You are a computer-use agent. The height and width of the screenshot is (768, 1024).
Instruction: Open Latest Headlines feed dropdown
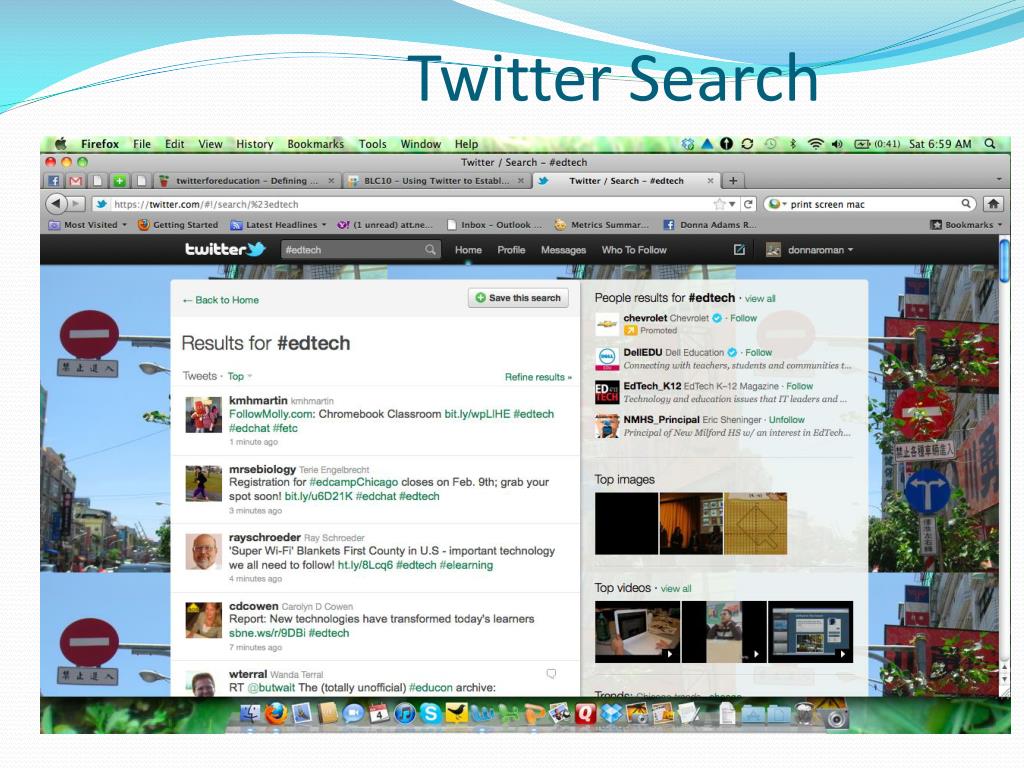click(278, 225)
